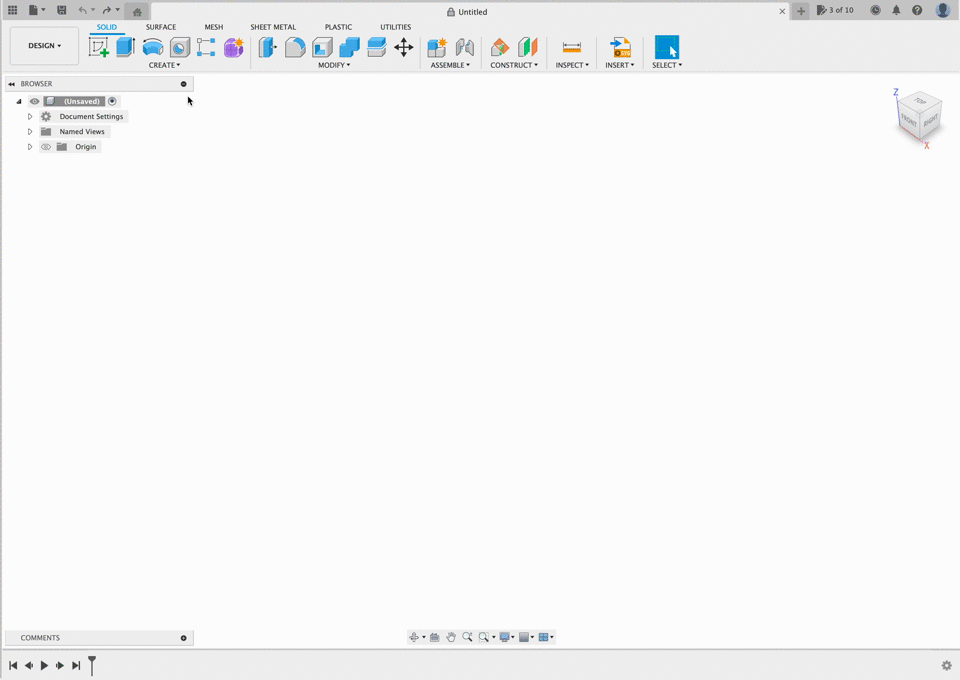
Task: Open the SHEET METAL ribbon tab
Action: click(273, 27)
